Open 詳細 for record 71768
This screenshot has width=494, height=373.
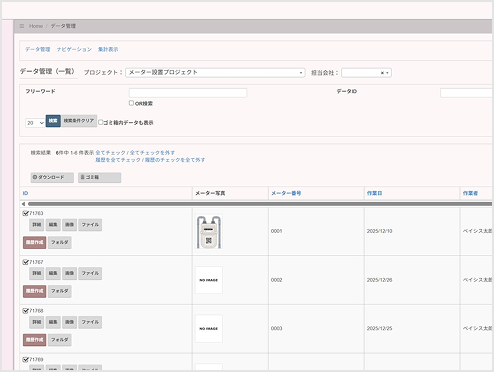(37, 322)
